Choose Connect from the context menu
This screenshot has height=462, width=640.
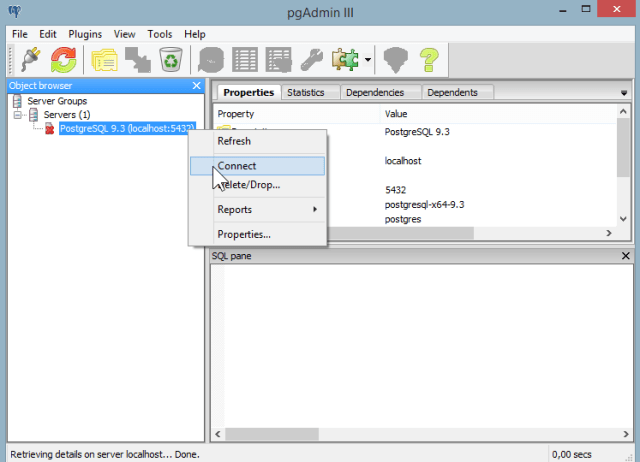(237, 166)
